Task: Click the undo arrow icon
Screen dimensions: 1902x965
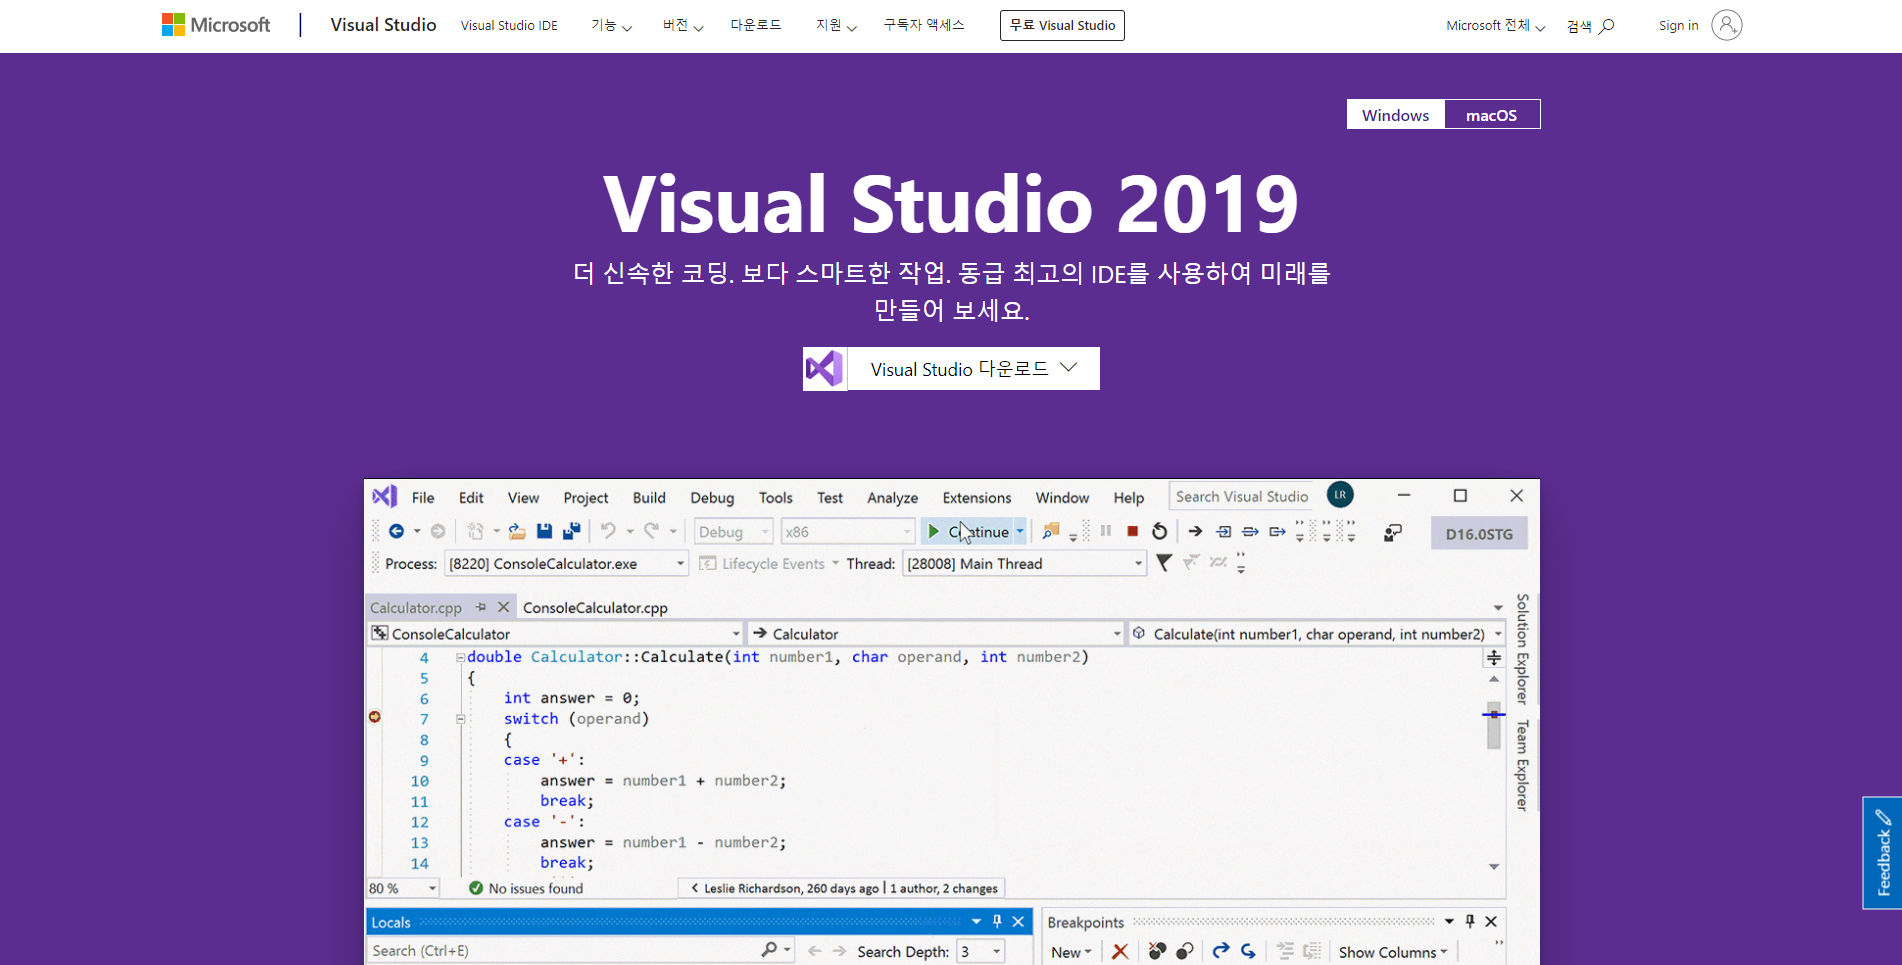Action: pyautogui.click(x=608, y=531)
